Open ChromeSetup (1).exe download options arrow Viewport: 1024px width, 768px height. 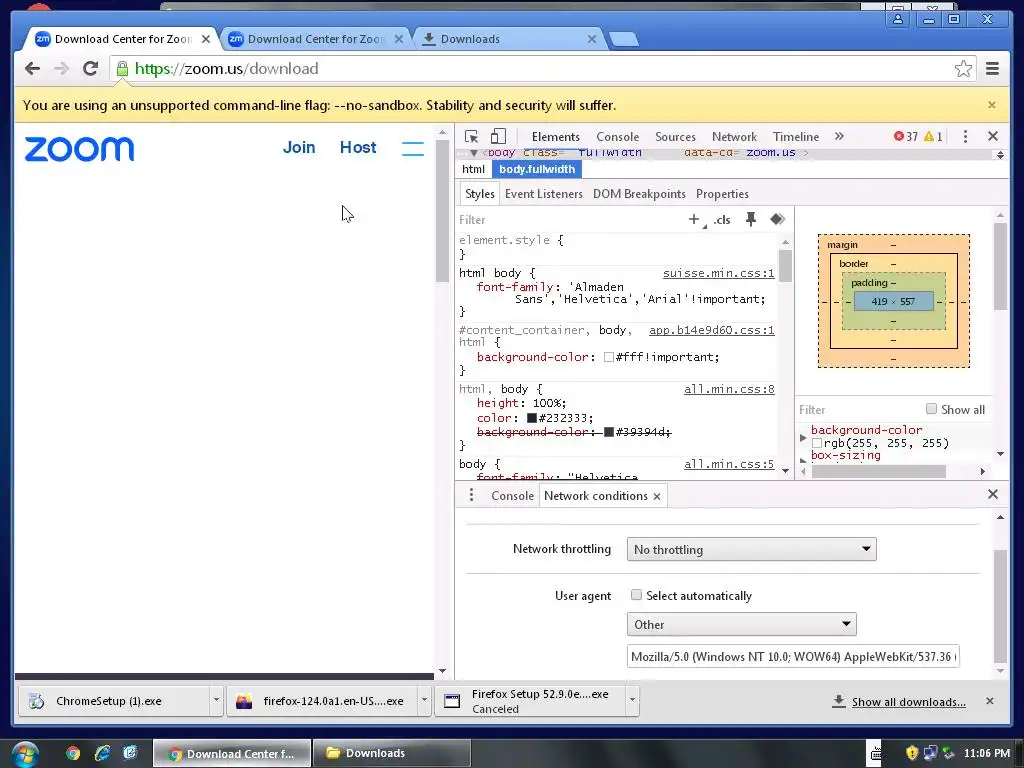point(216,701)
